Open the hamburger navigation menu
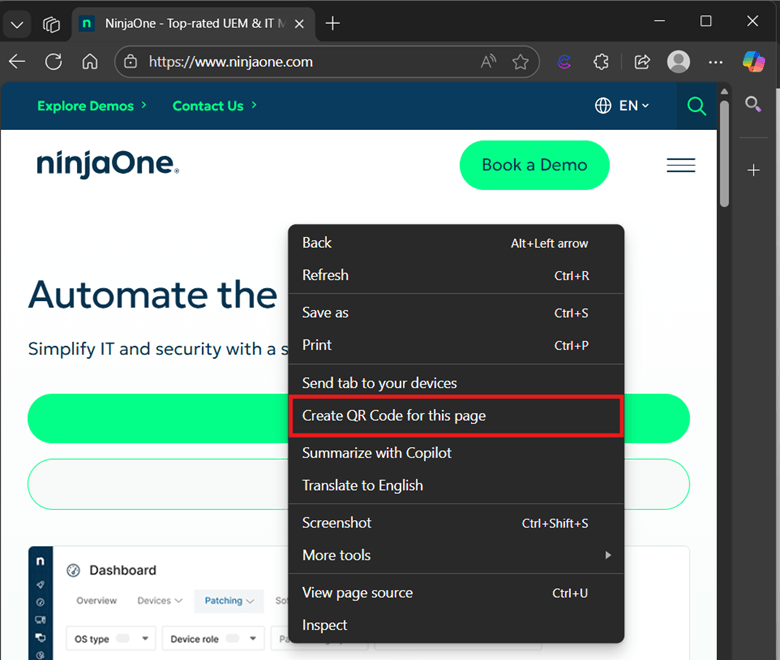Viewport: 780px width, 660px height. click(681, 165)
